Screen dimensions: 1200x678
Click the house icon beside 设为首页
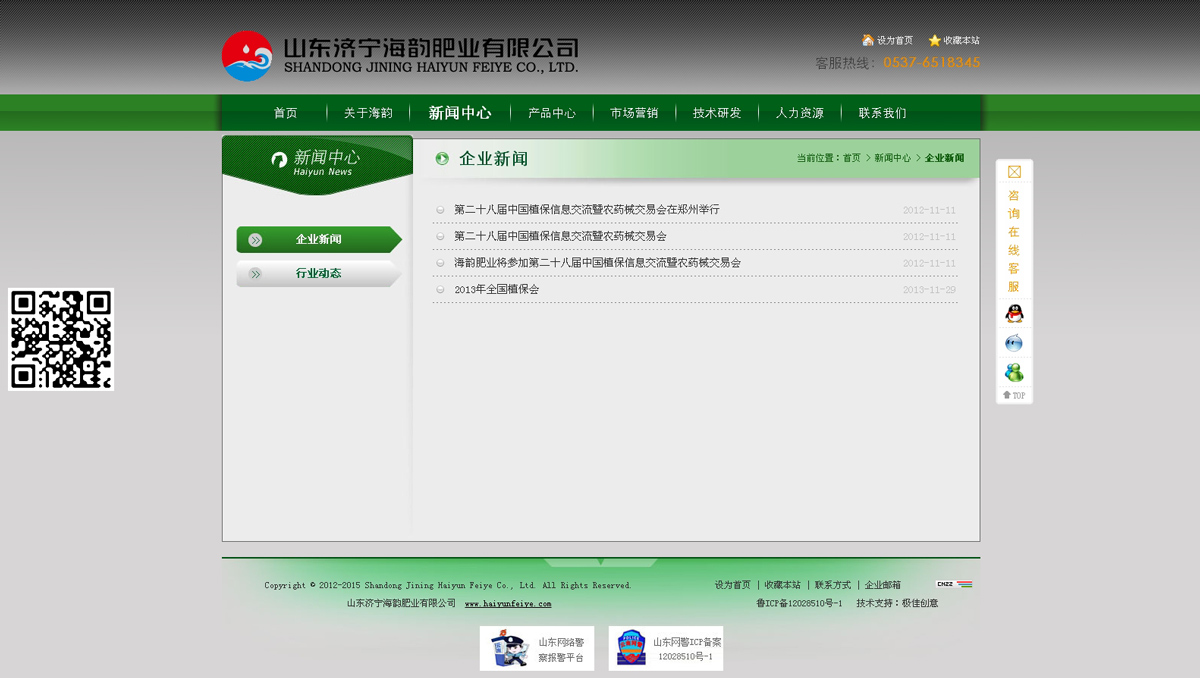868,40
